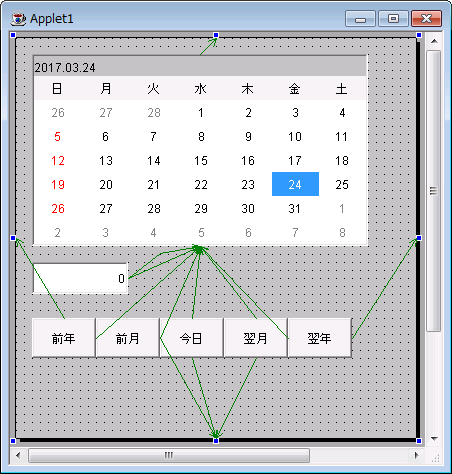Select highlighted date 24 in calendar
This screenshot has height=474, width=452.
pyautogui.click(x=295, y=184)
